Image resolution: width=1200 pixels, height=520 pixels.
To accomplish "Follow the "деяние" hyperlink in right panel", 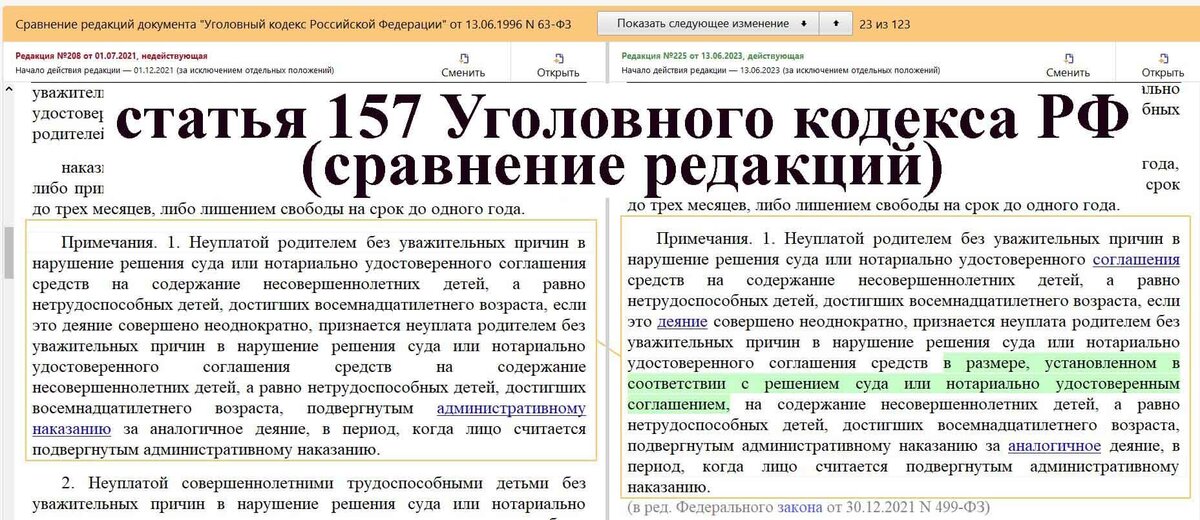I will [x=682, y=321].
